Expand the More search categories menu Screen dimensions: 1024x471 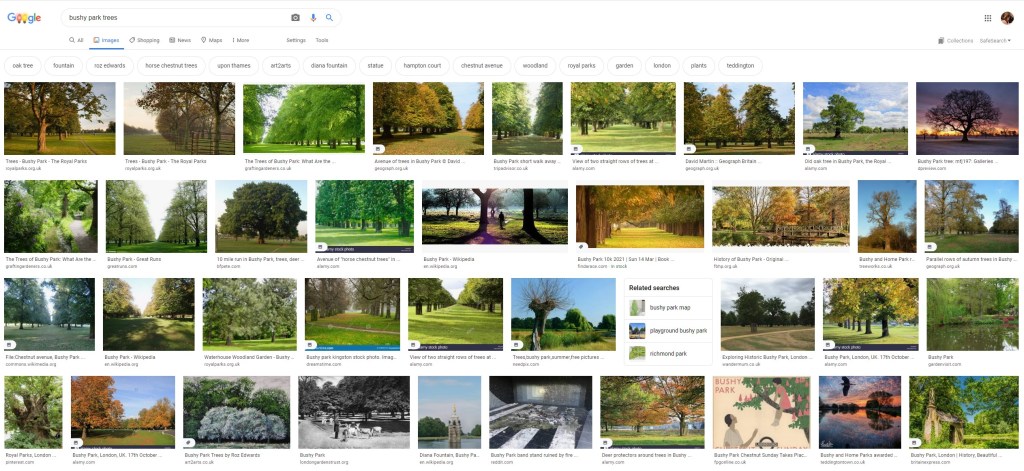pos(239,40)
